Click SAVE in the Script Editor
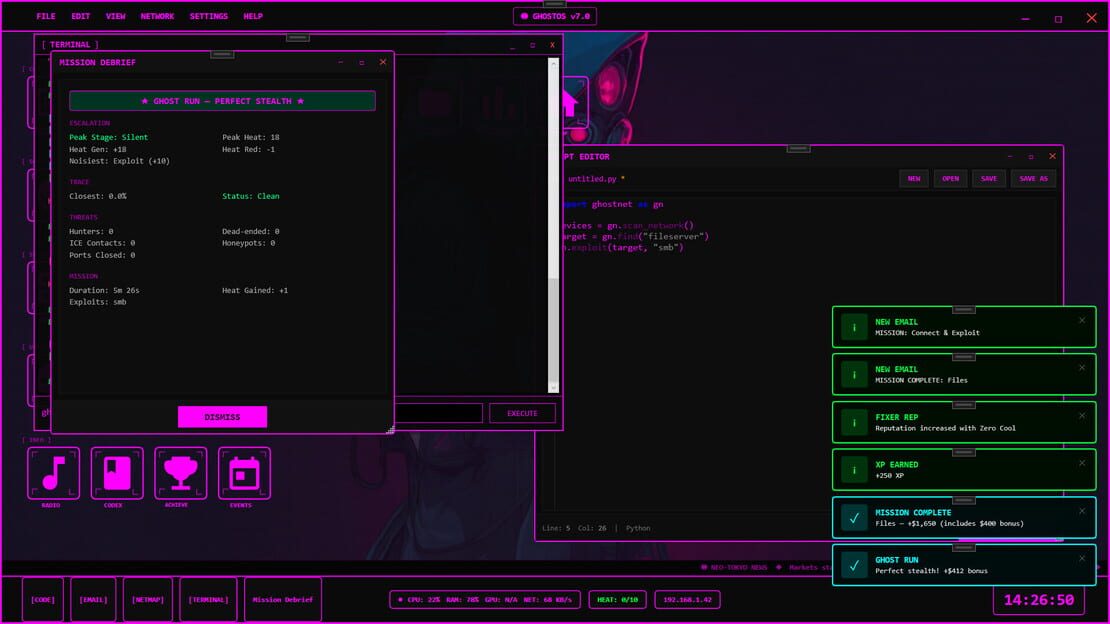 click(x=988, y=178)
